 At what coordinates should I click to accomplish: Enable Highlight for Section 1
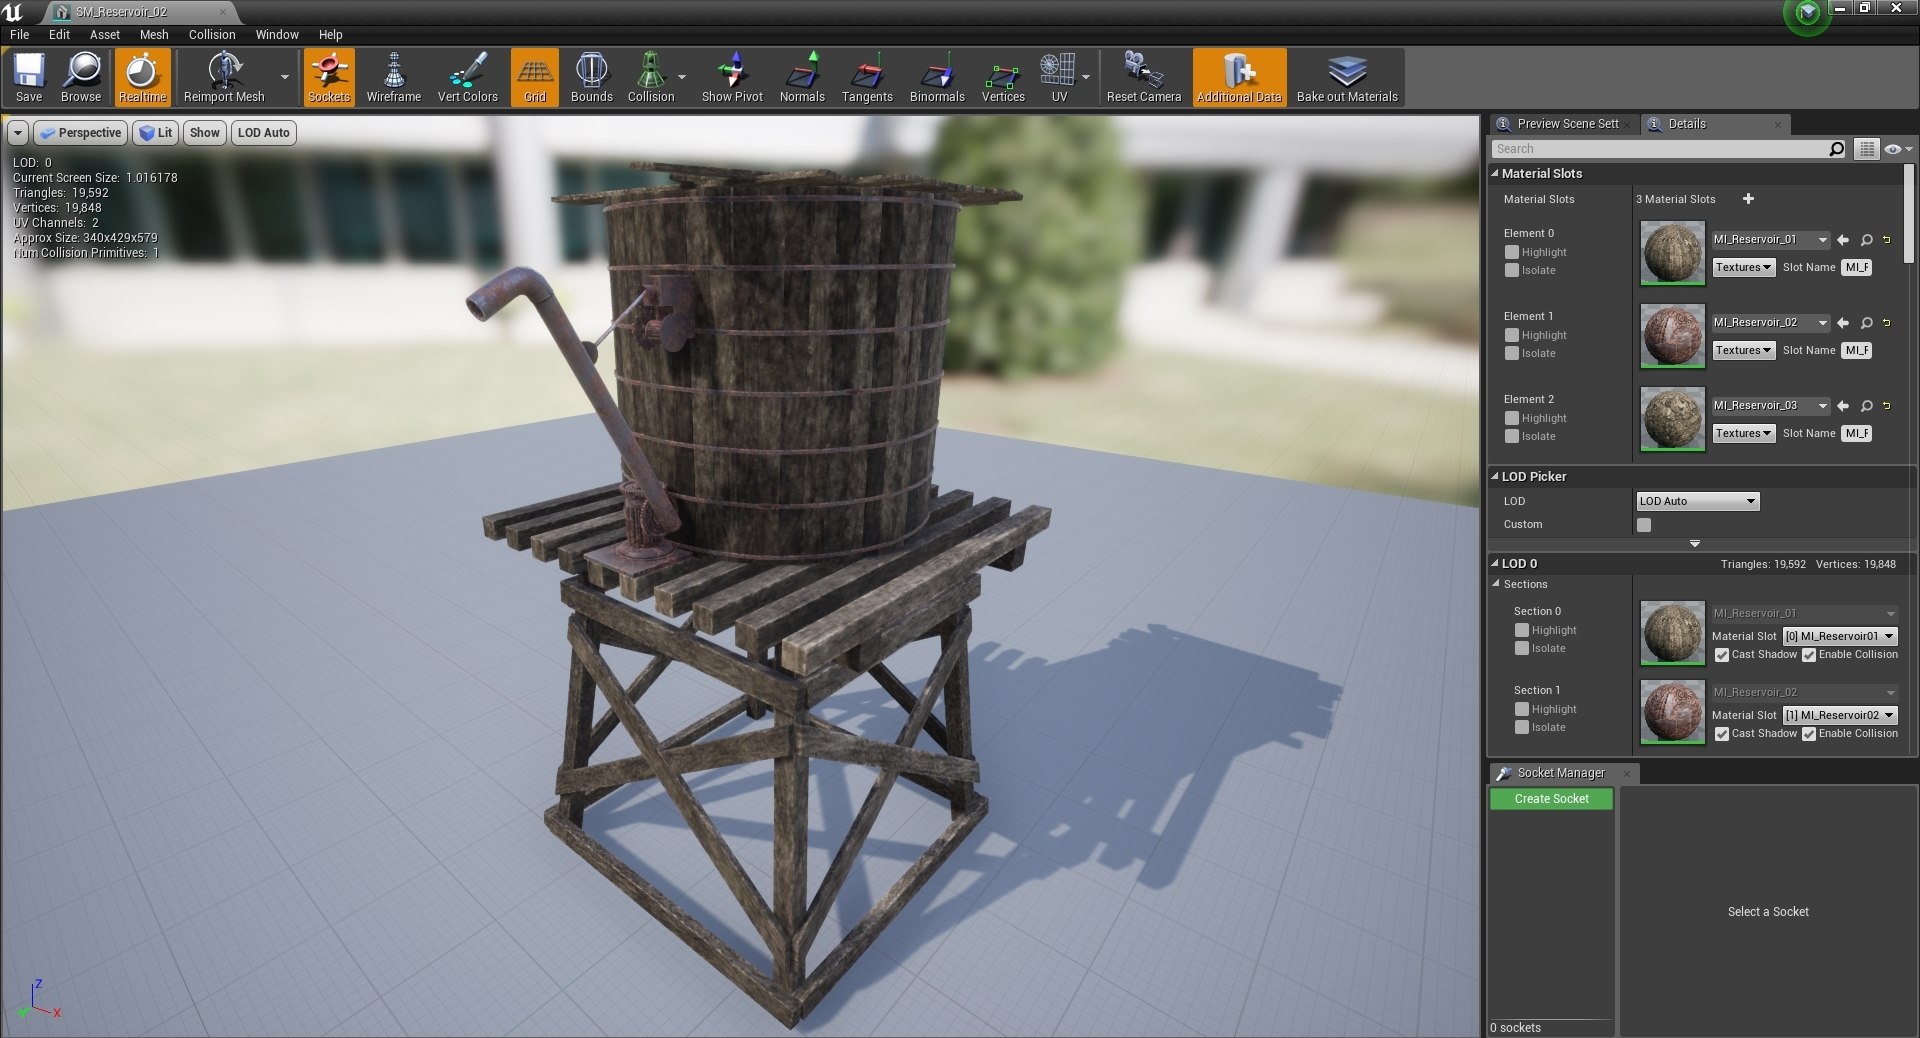pyautogui.click(x=1522, y=709)
